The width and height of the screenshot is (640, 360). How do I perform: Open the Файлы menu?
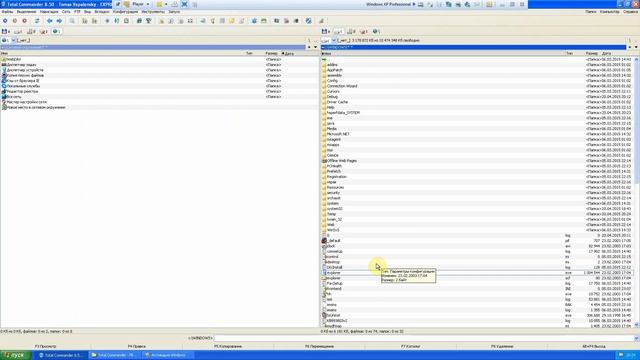tap(7, 12)
